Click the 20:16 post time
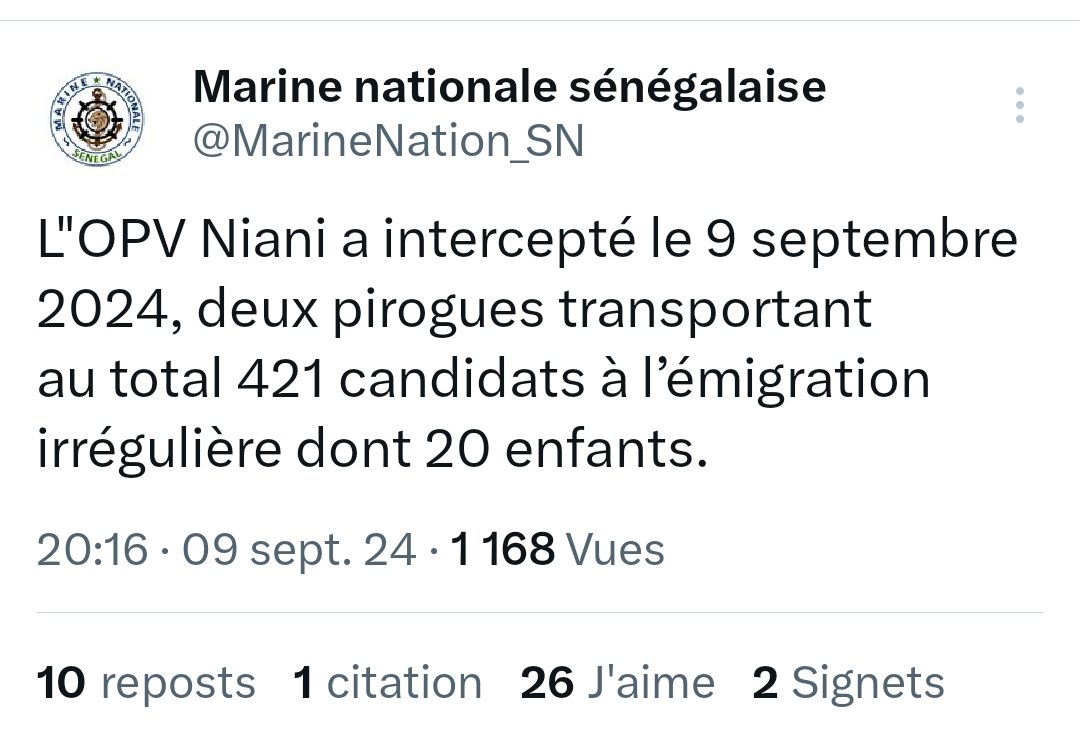 click(93, 549)
